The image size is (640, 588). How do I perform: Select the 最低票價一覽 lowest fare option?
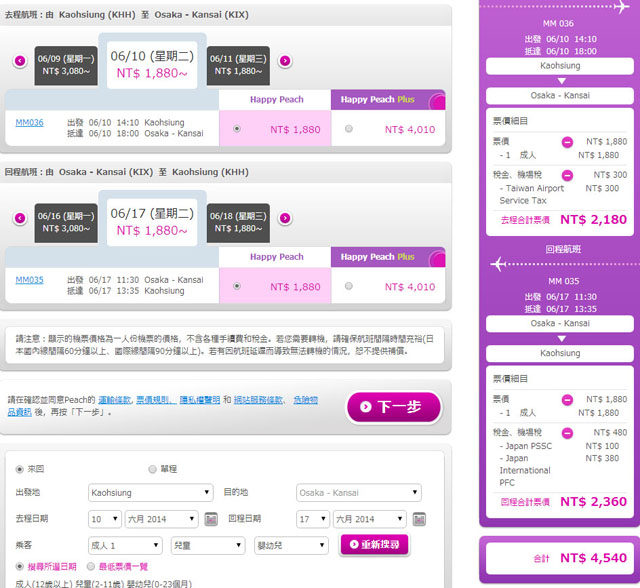(91, 566)
